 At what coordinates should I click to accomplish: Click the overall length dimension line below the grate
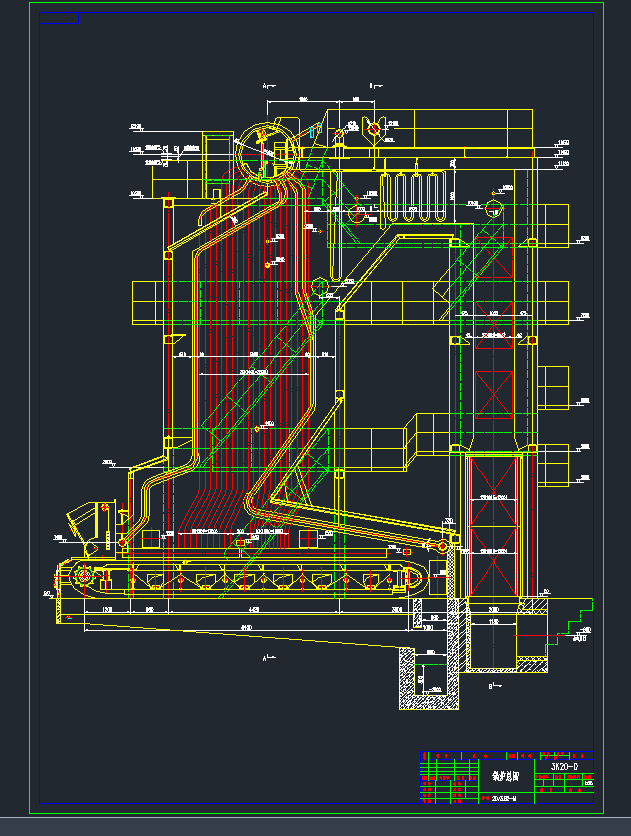point(250,629)
